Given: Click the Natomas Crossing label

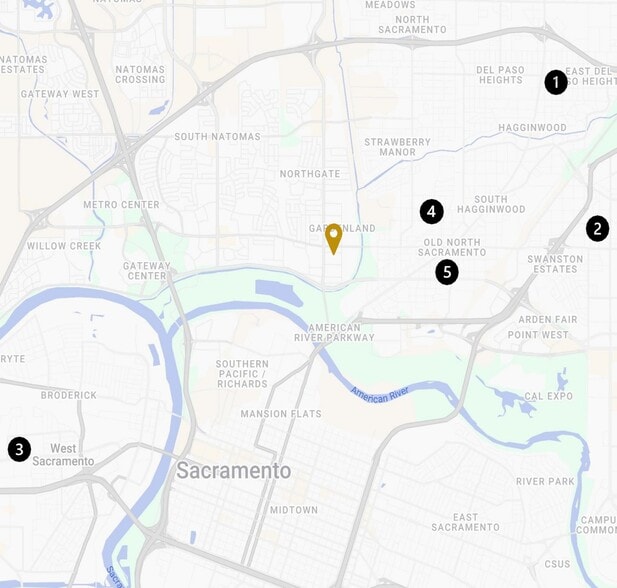Looking at the screenshot, I should tap(140, 74).
